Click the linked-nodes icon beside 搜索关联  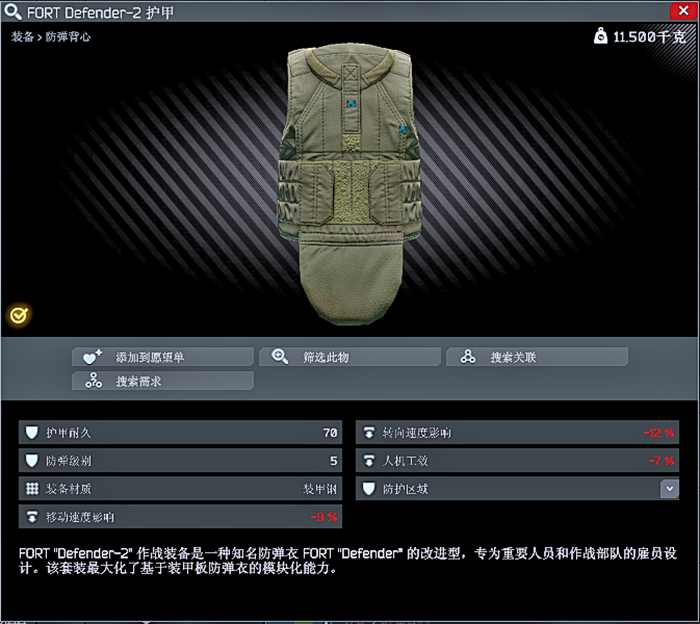(468, 357)
